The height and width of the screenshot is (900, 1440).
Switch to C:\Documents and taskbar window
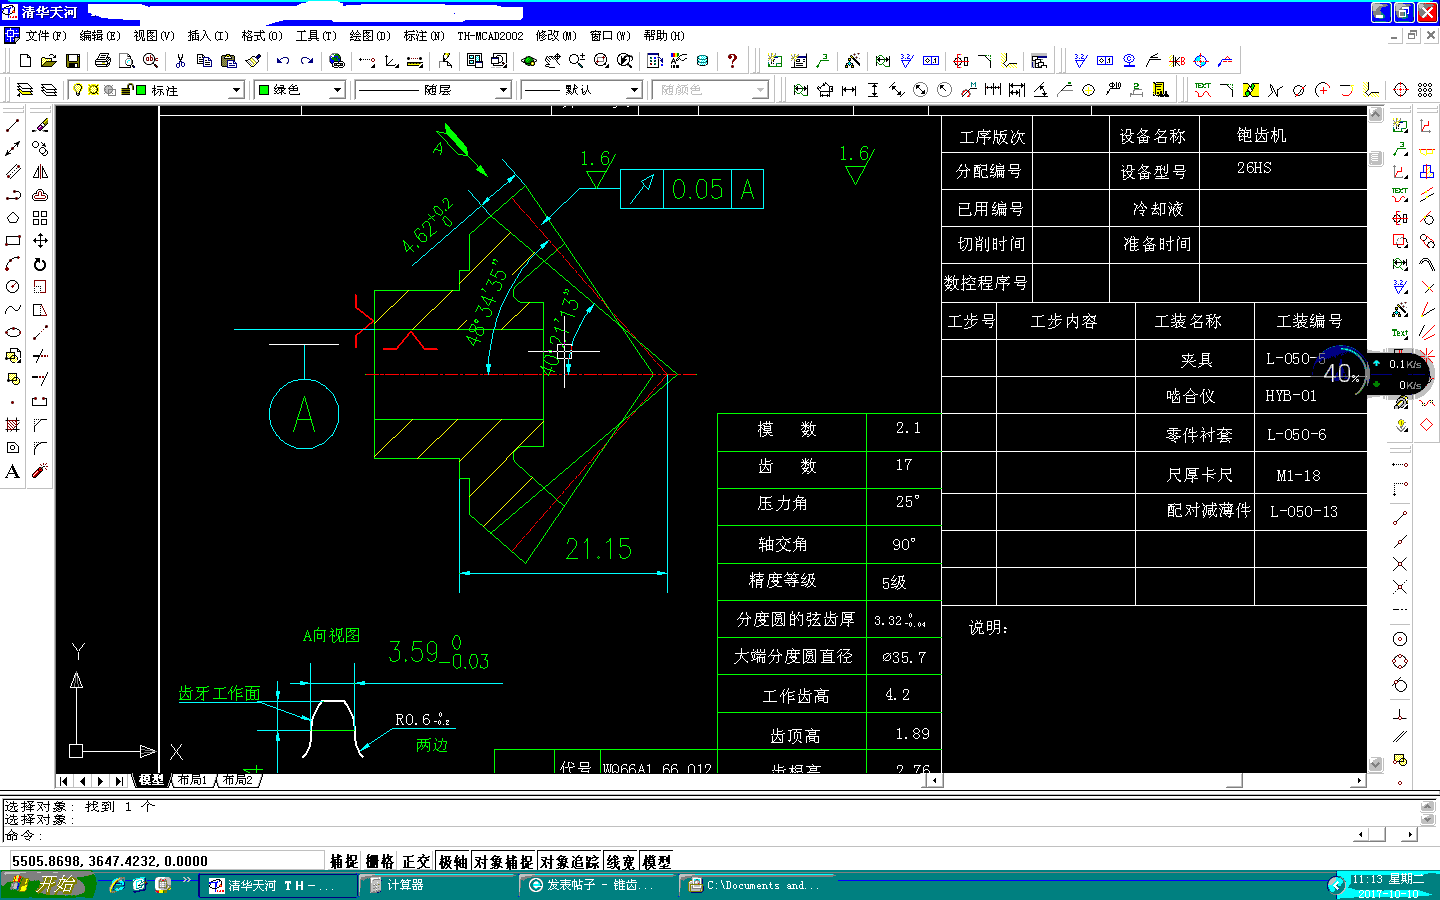click(x=759, y=885)
